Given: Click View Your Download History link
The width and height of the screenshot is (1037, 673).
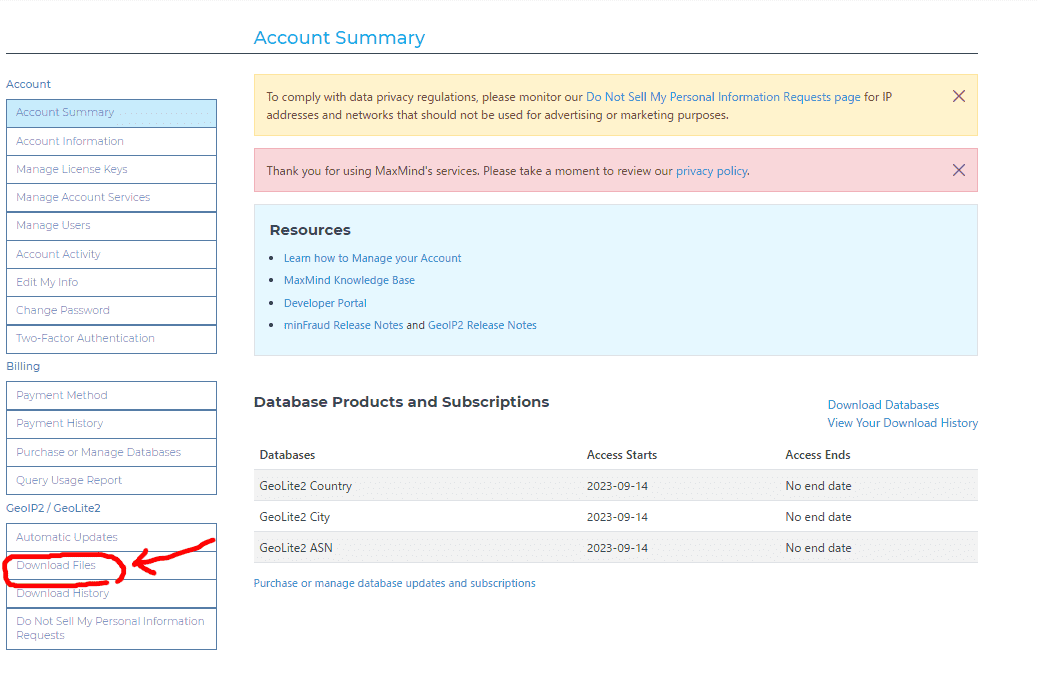Looking at the screenshot, I should pos(902,423).
